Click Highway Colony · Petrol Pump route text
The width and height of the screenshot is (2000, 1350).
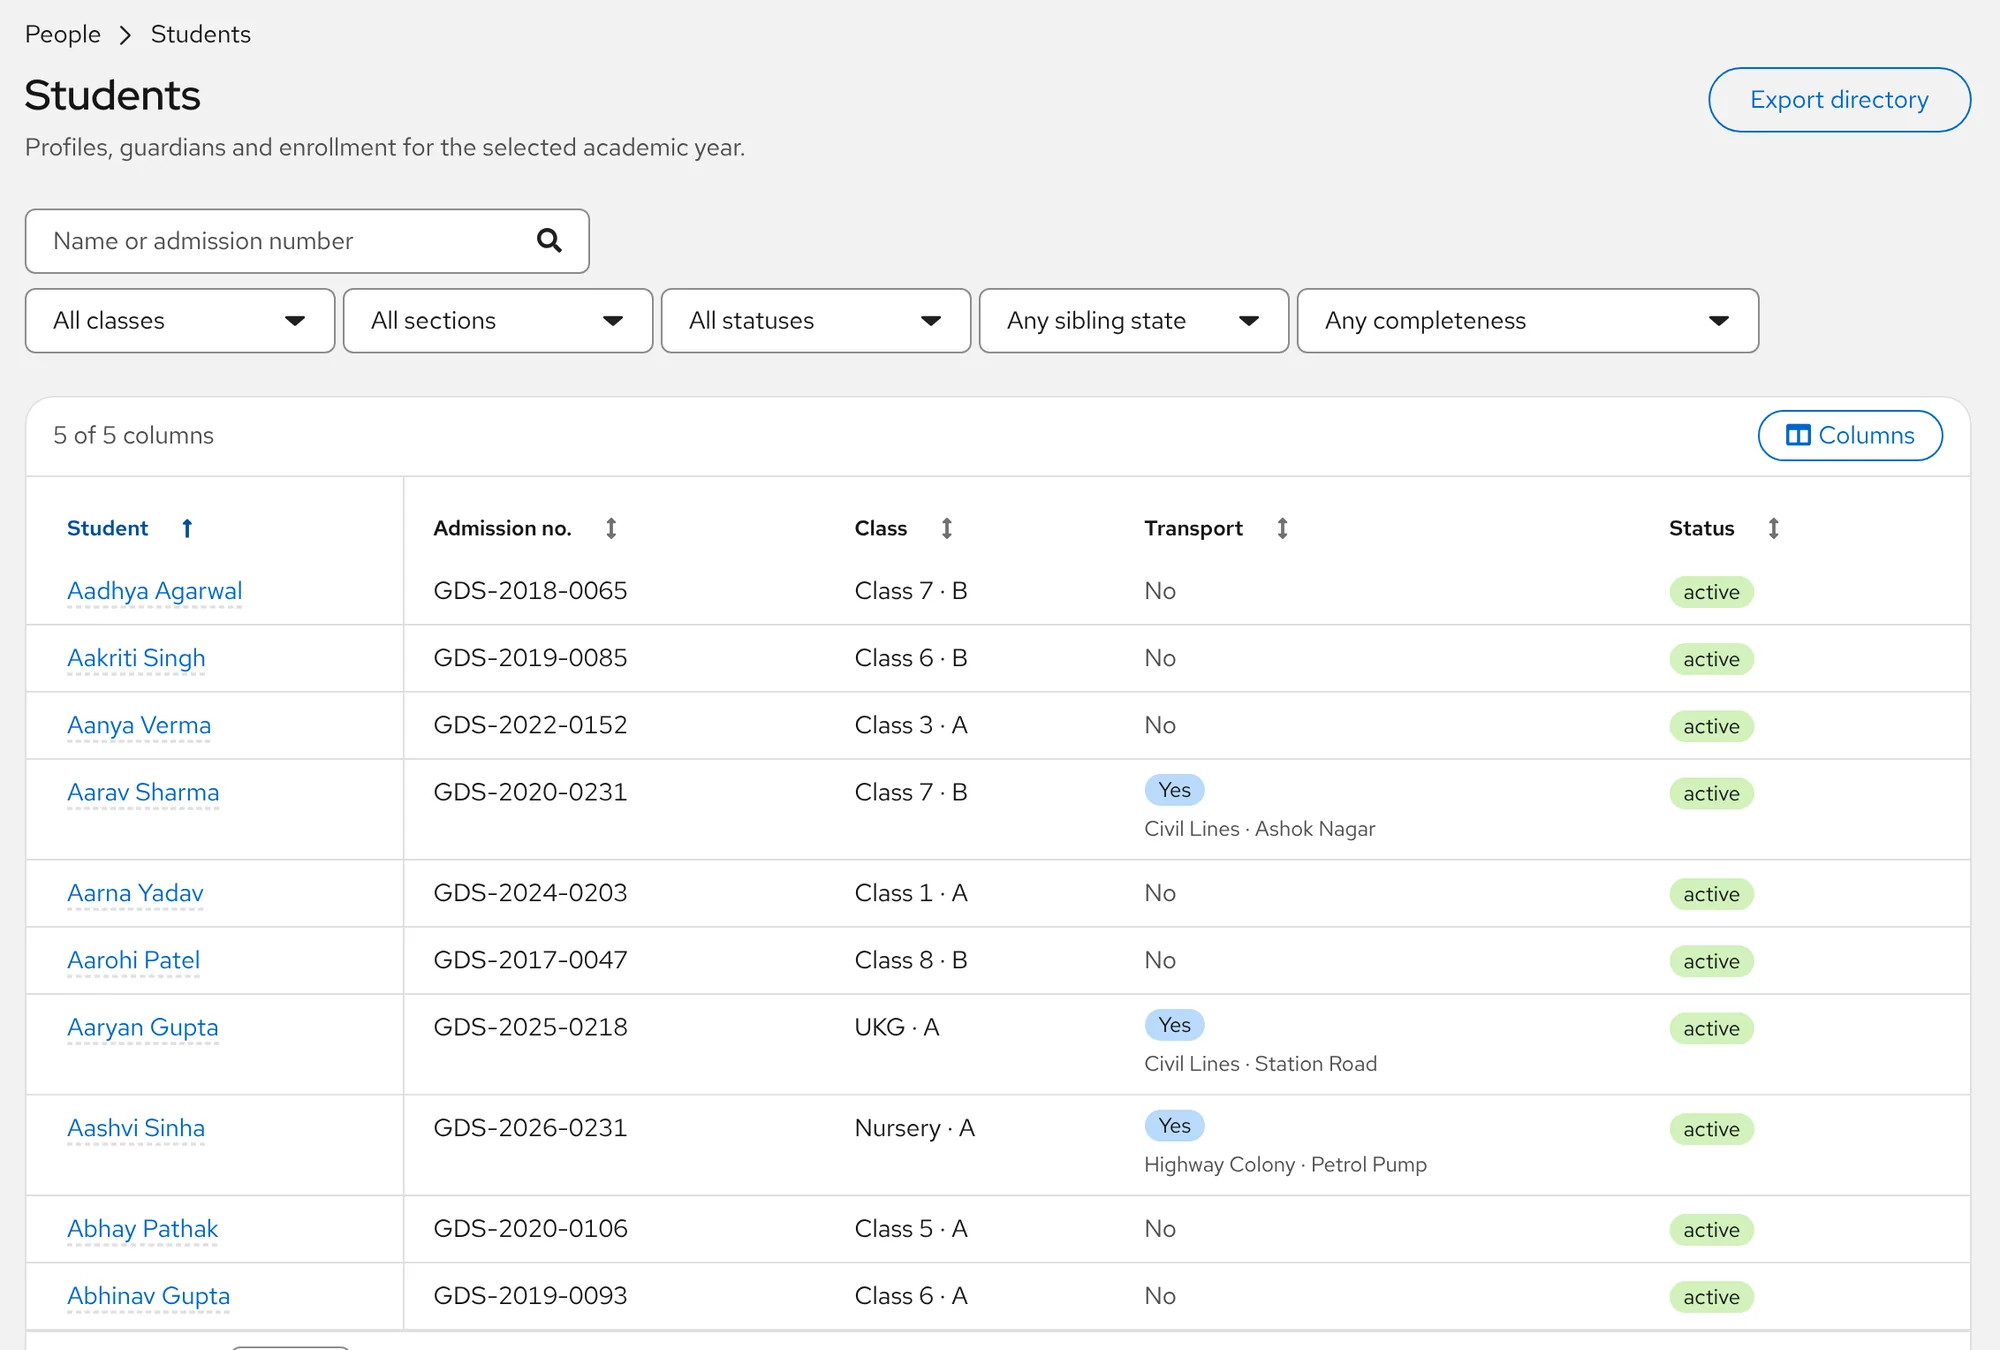coord(1285,1165)
